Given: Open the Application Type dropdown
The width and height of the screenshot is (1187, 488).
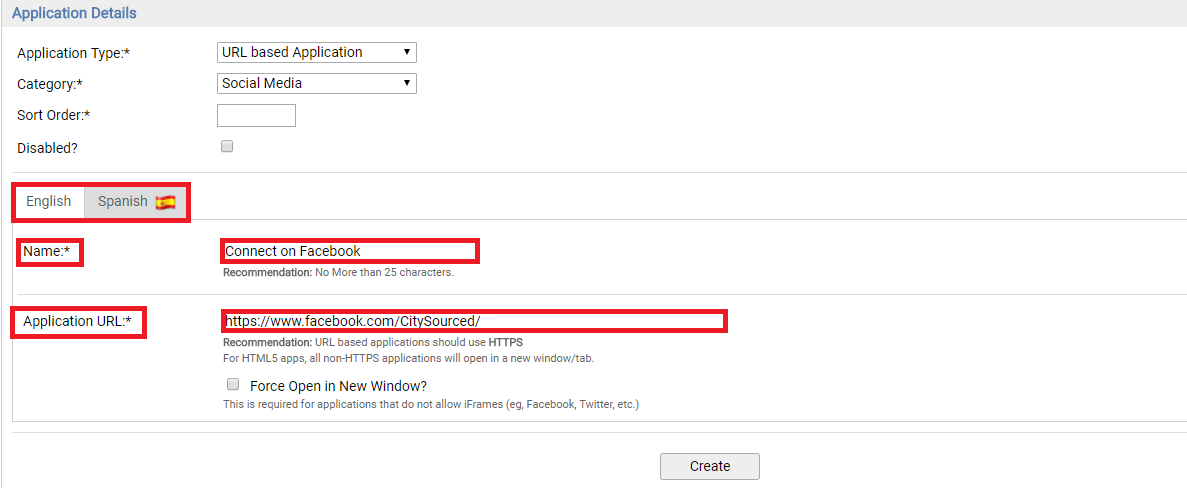Looking at the screenshot, I should pyautogui.click(x=316, y=52).
